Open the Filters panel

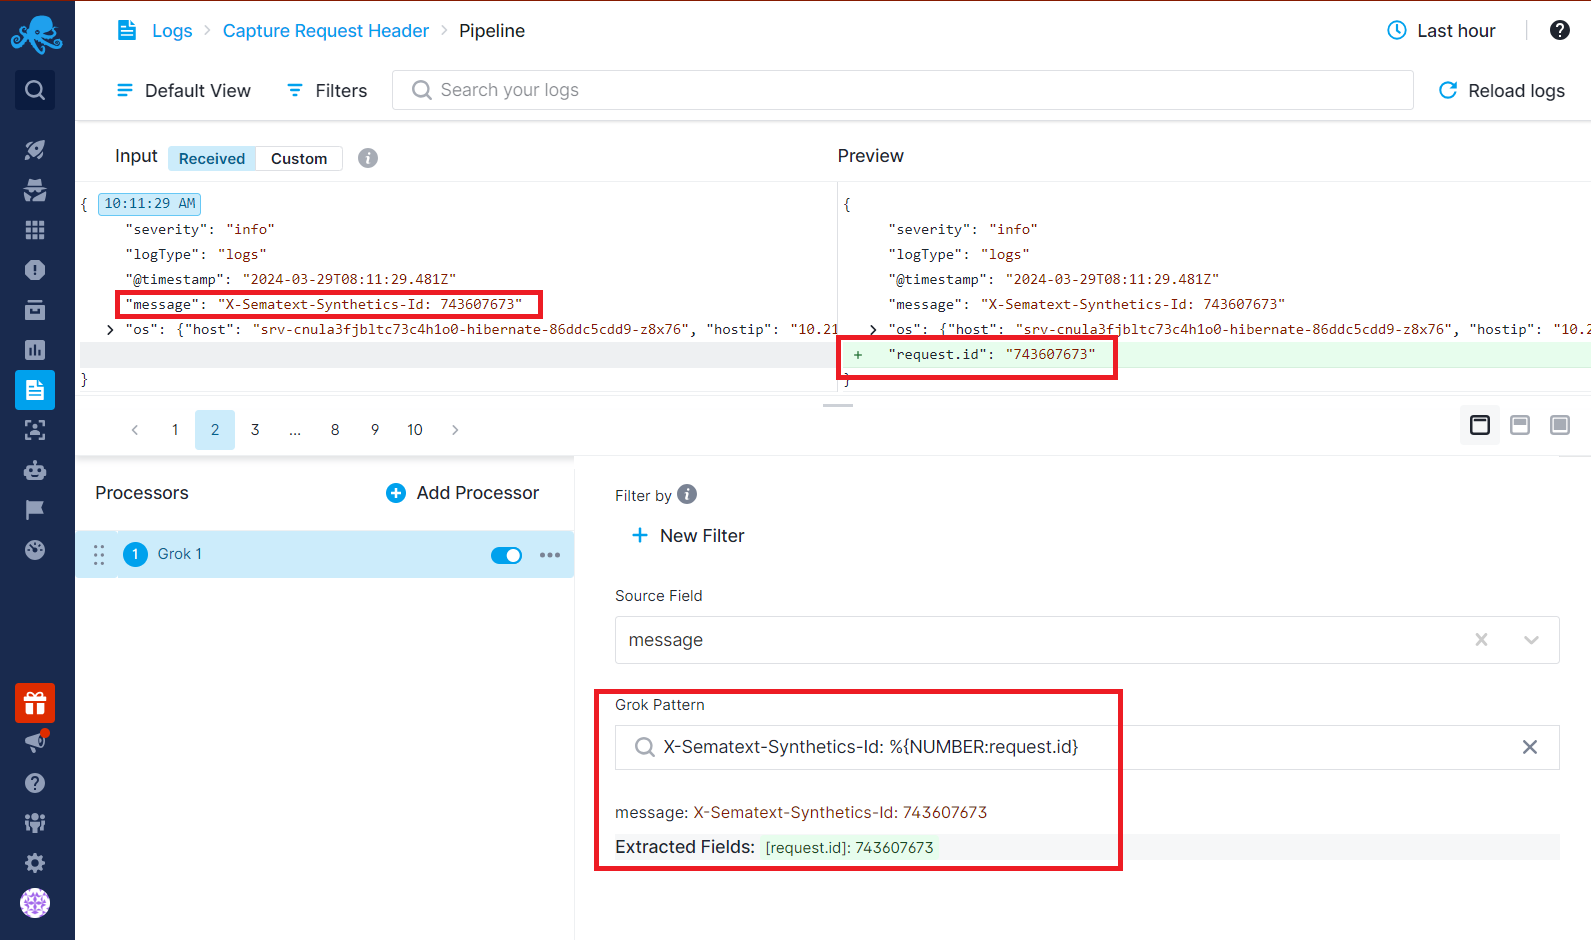coord(327,91)
